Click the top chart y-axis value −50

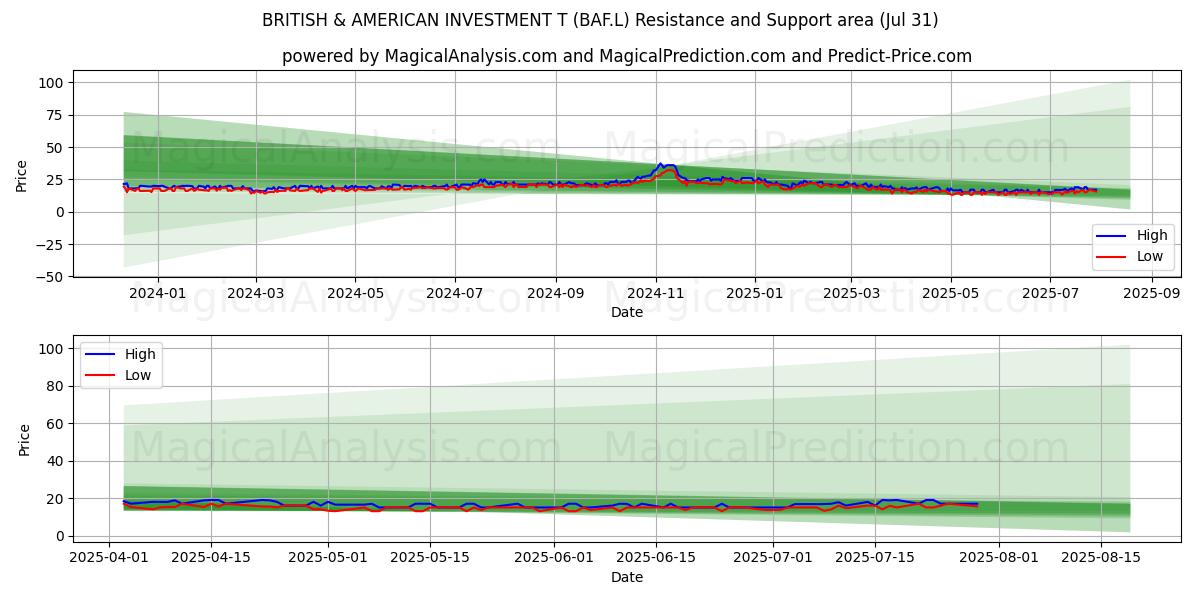[49, 277]
